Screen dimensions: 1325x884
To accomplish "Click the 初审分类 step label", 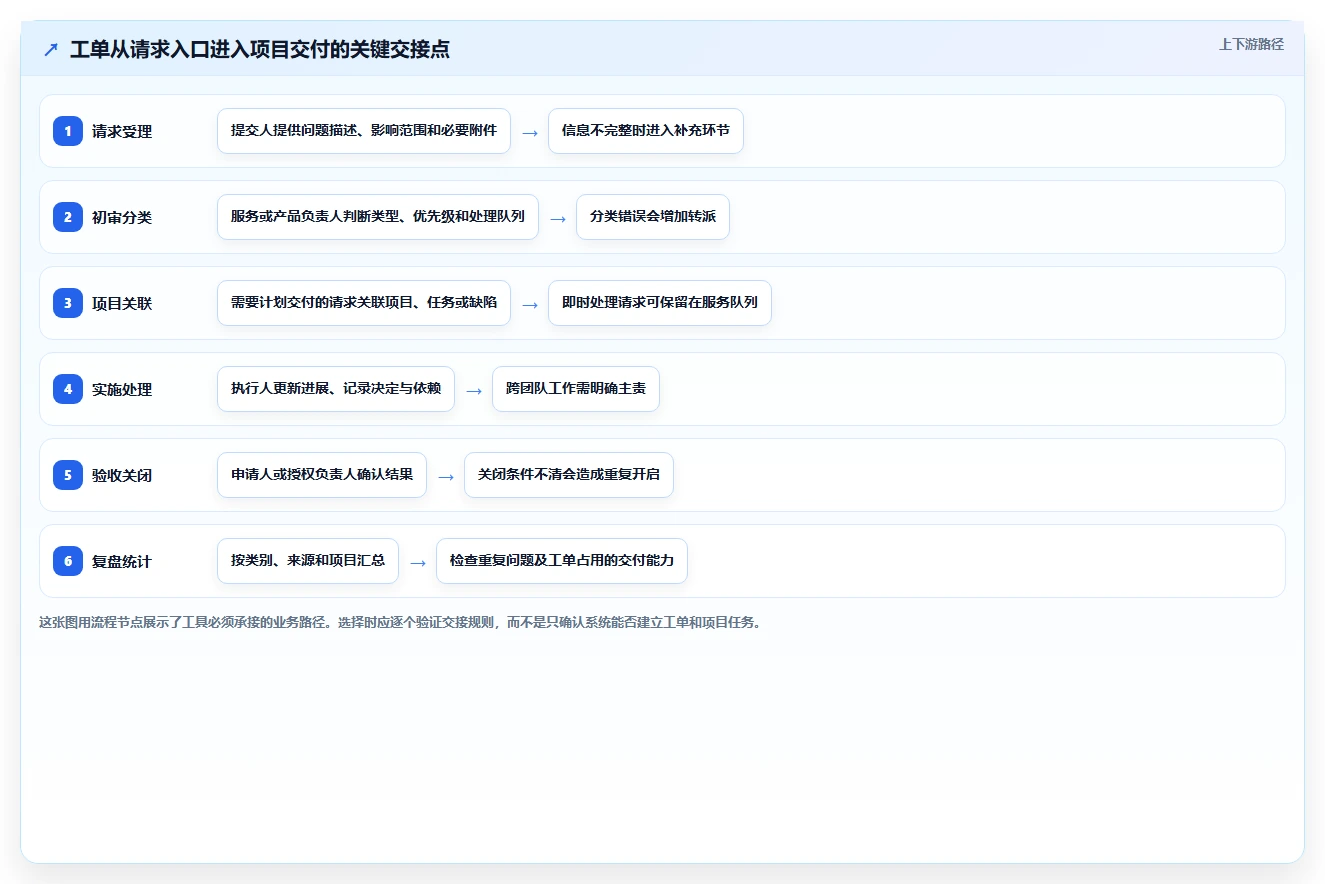I will pyautogui.click(x=122, y=217).
